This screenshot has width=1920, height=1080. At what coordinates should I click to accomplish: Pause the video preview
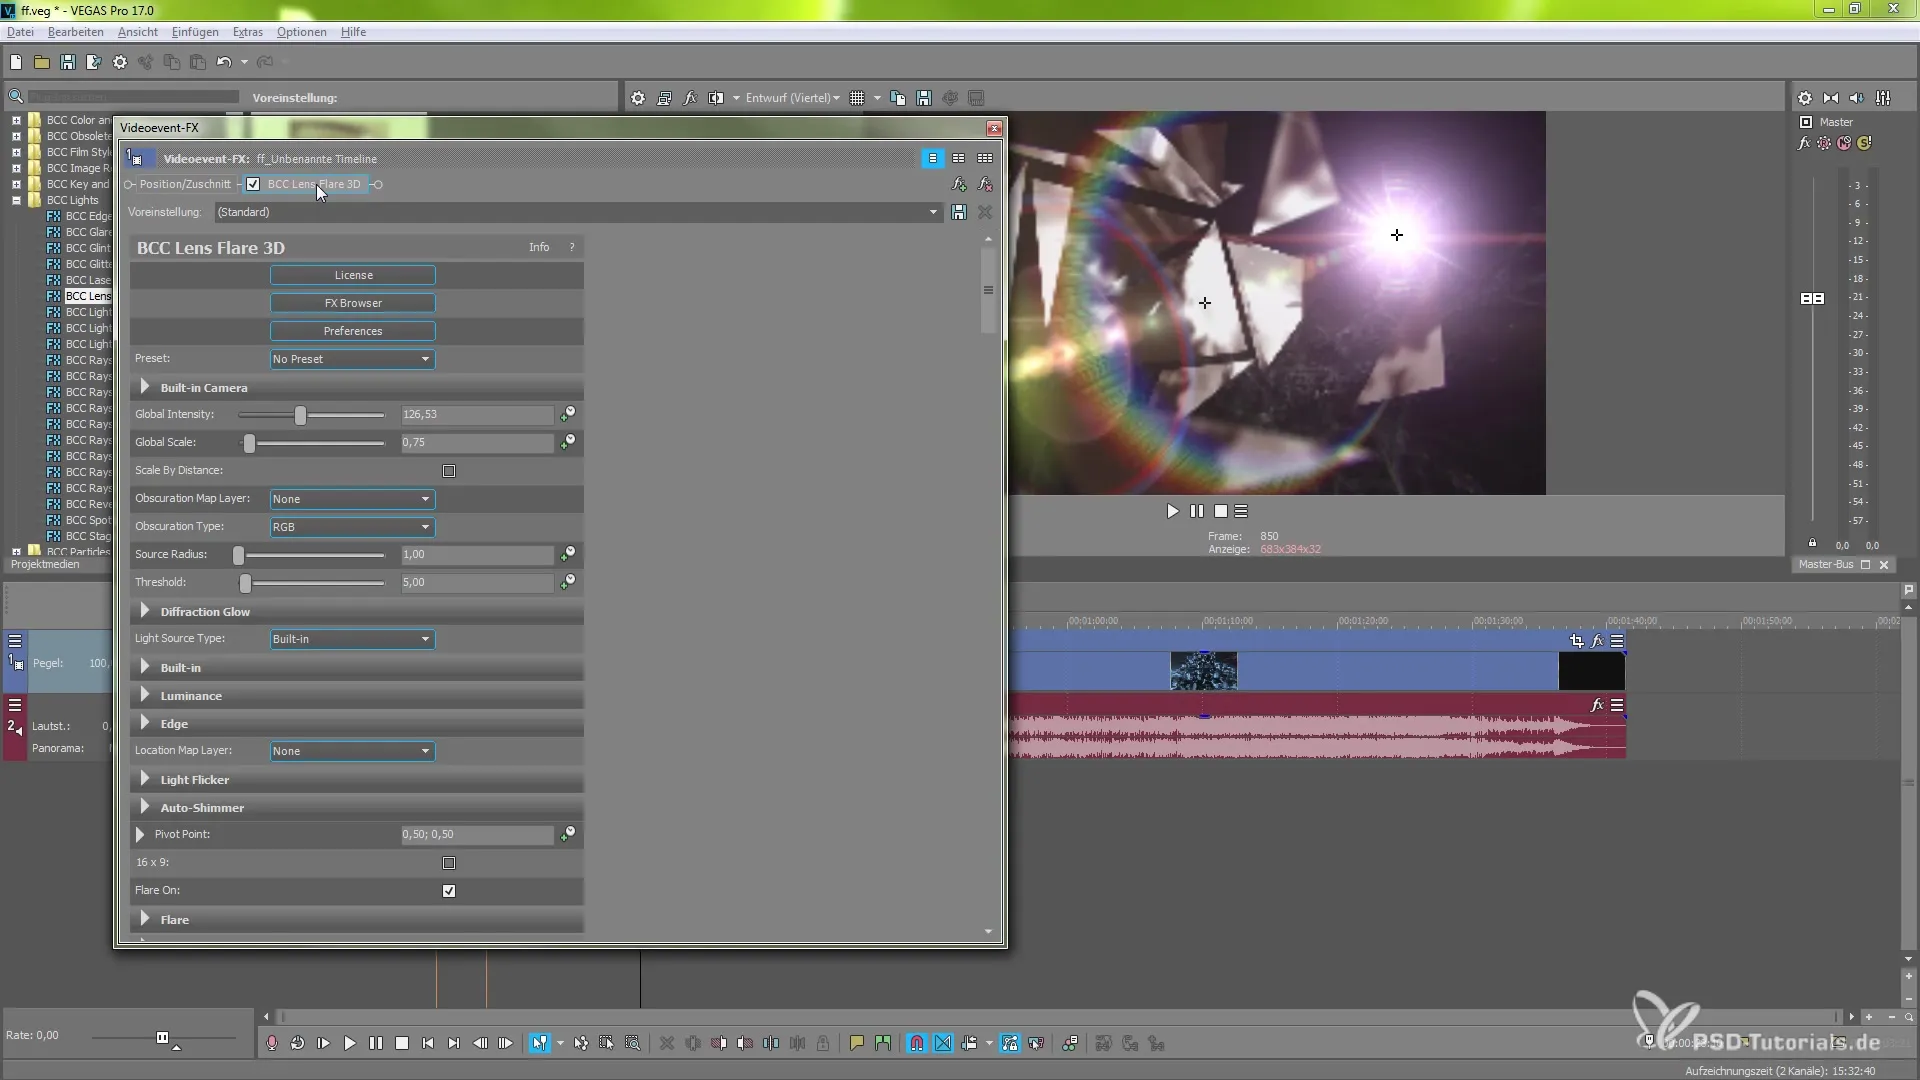point(1197,511)
